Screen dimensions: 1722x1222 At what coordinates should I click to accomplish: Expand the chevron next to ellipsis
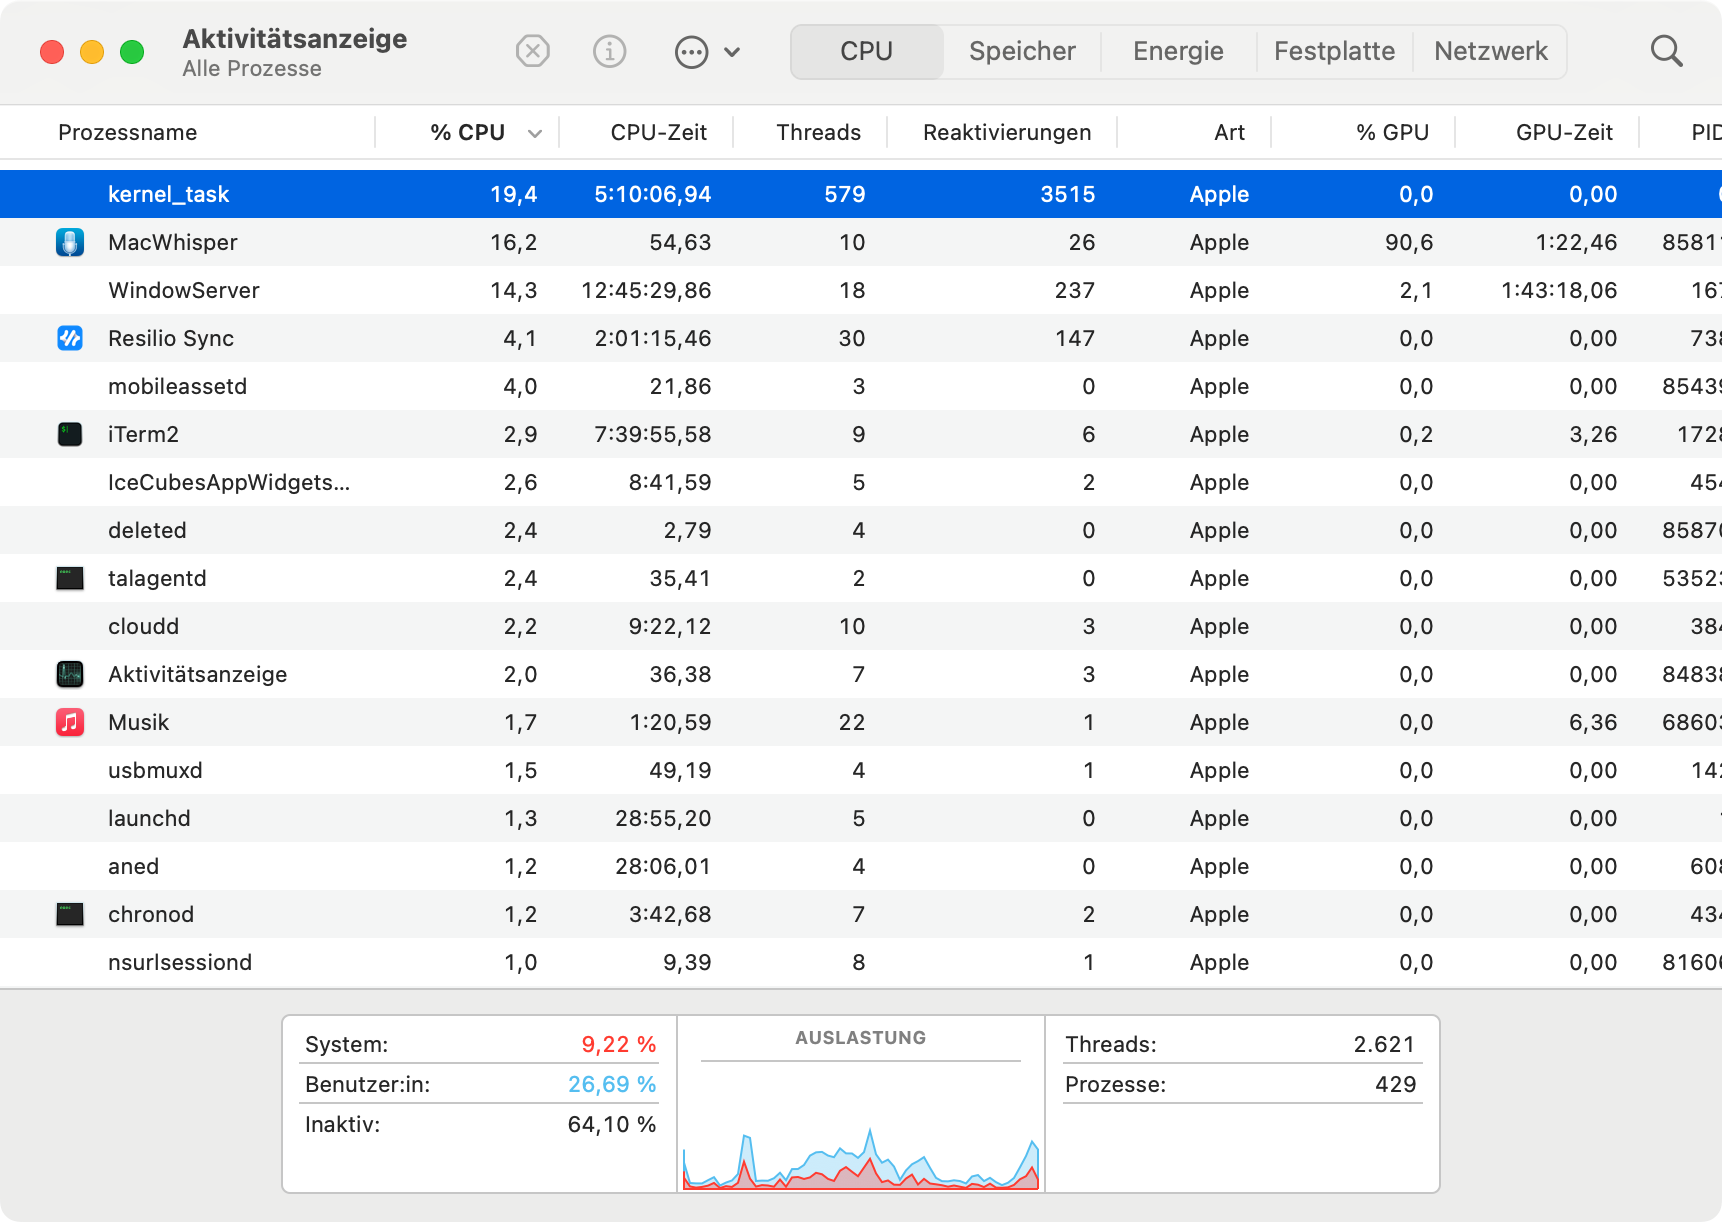(732, 52)
